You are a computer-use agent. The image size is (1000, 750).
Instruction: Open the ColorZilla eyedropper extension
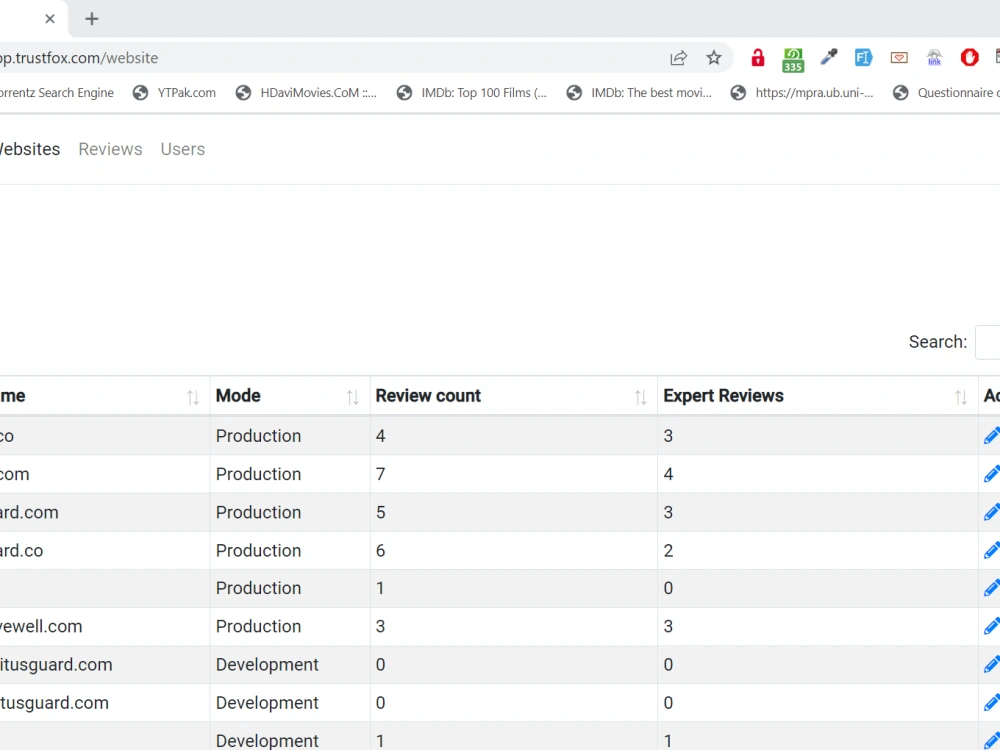pos(828,57)
